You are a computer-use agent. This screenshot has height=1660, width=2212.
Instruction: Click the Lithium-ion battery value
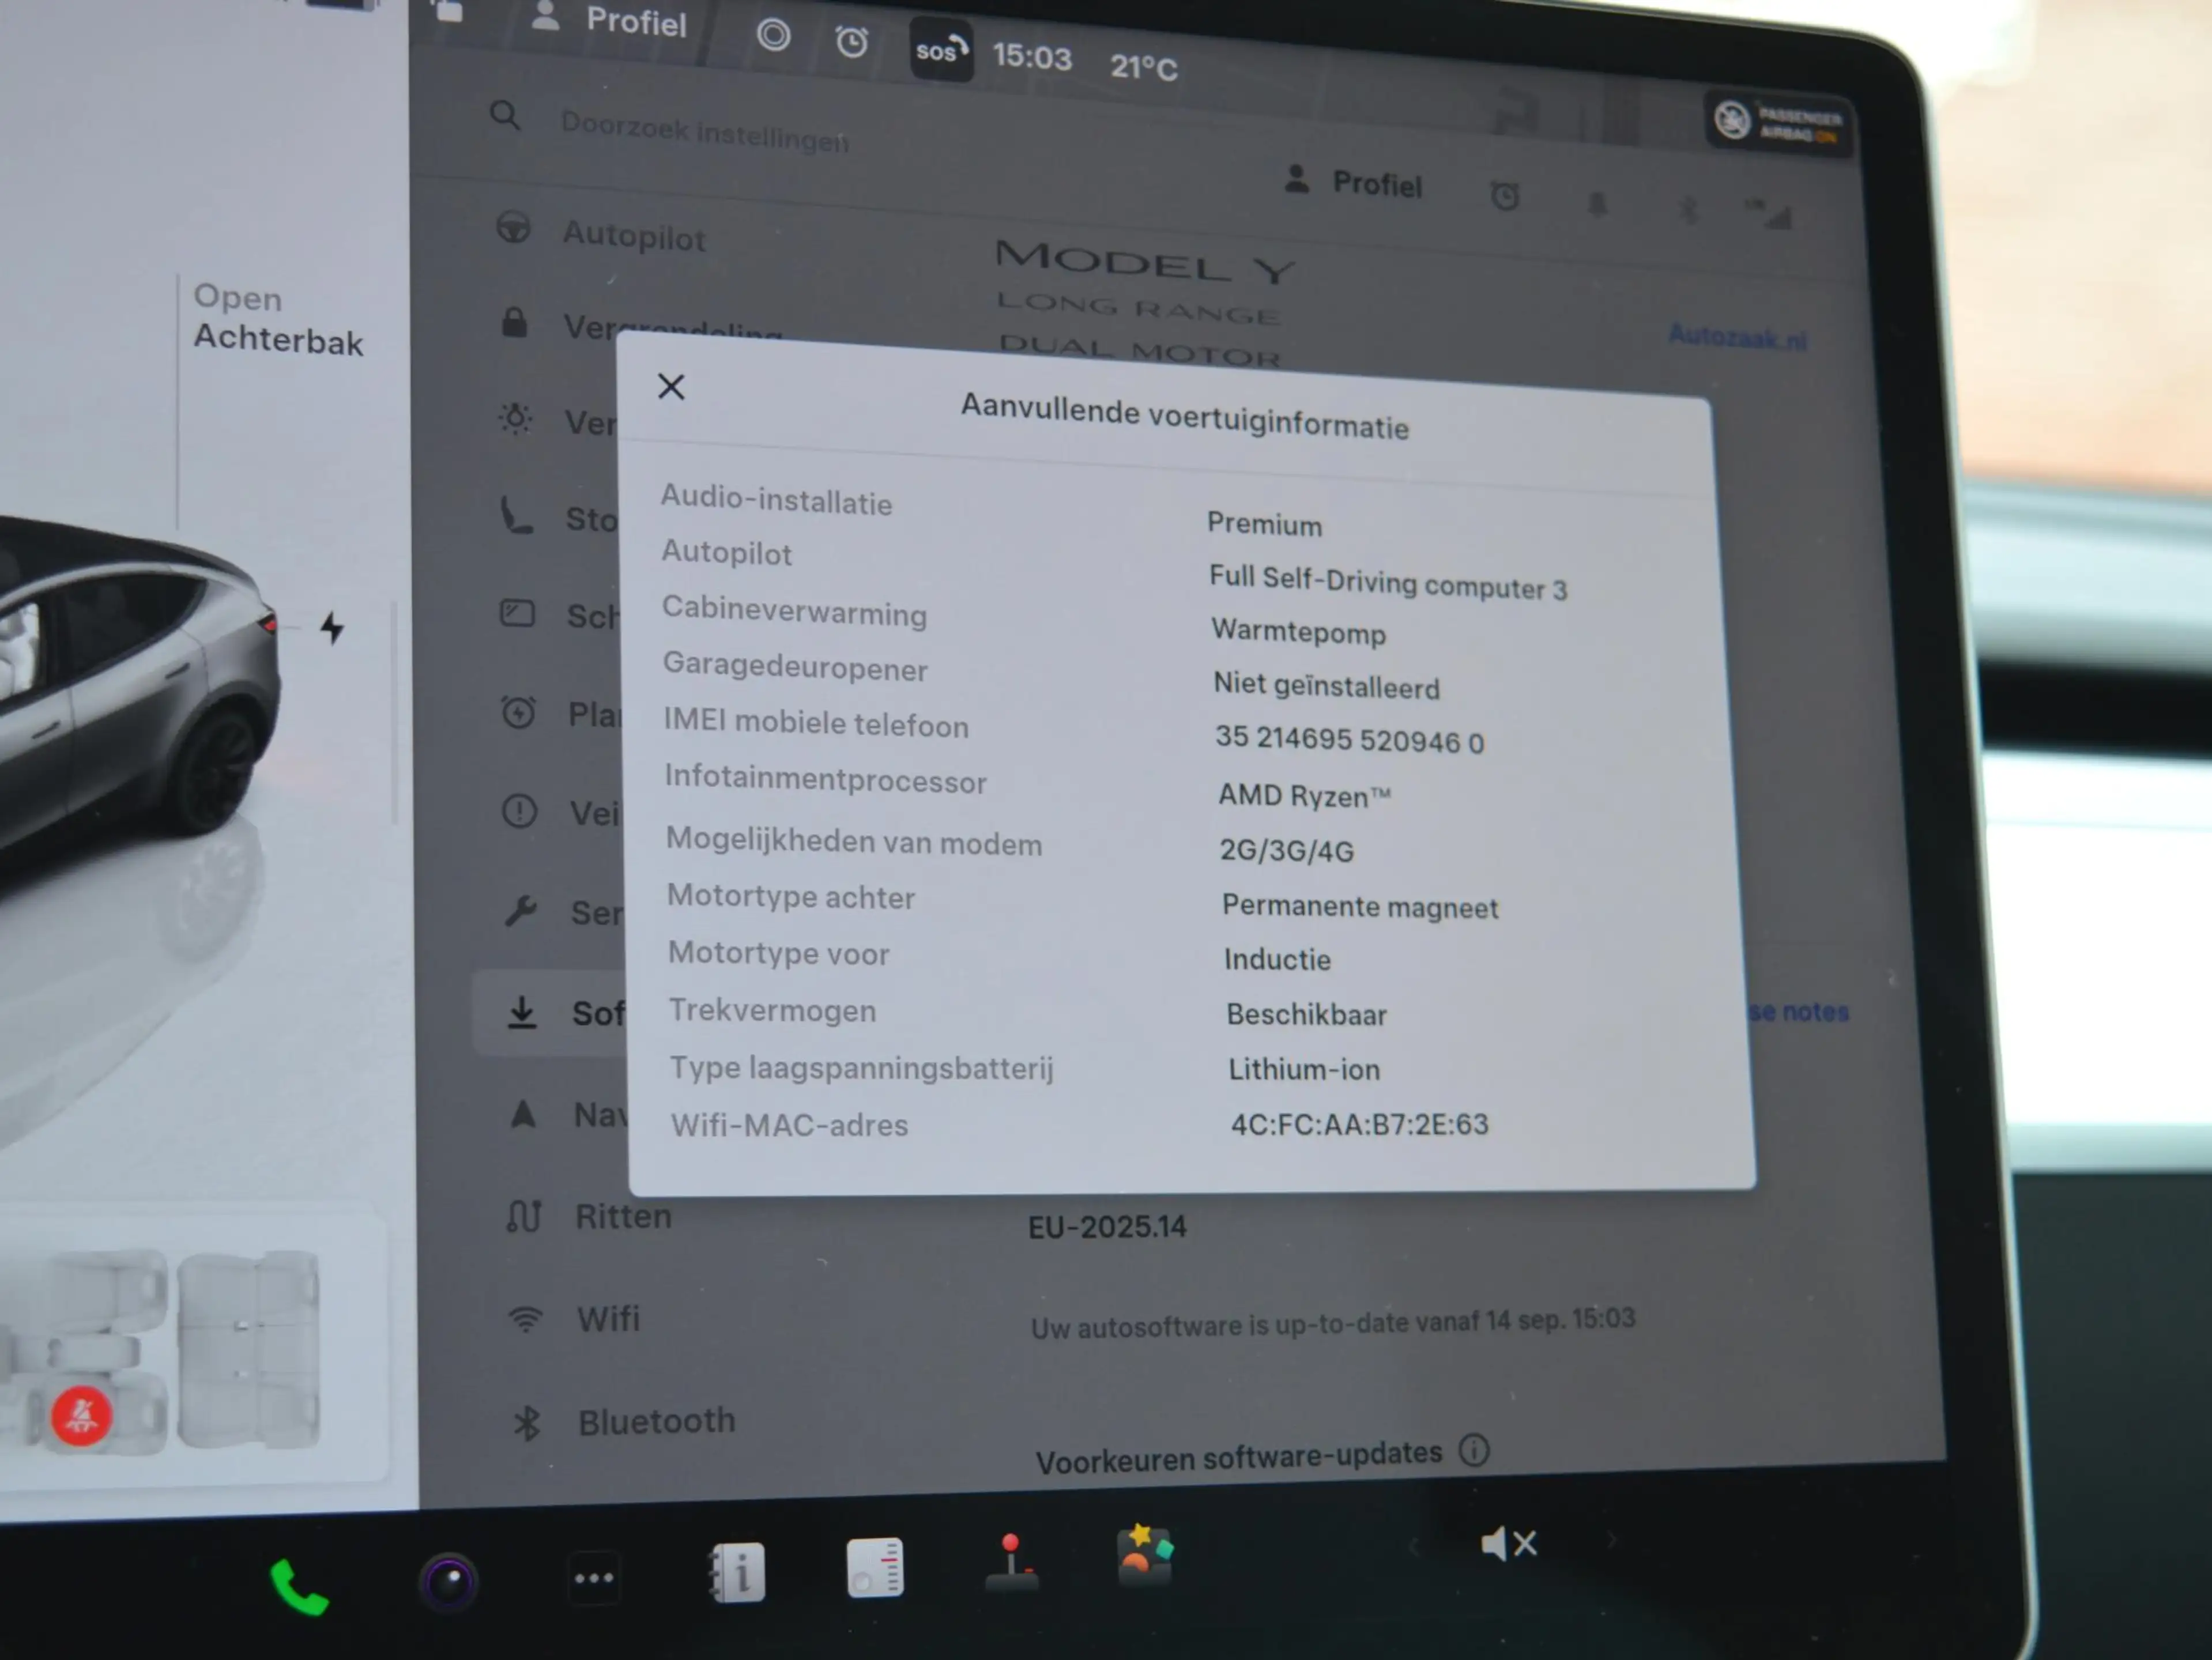coord(1304,1069)
